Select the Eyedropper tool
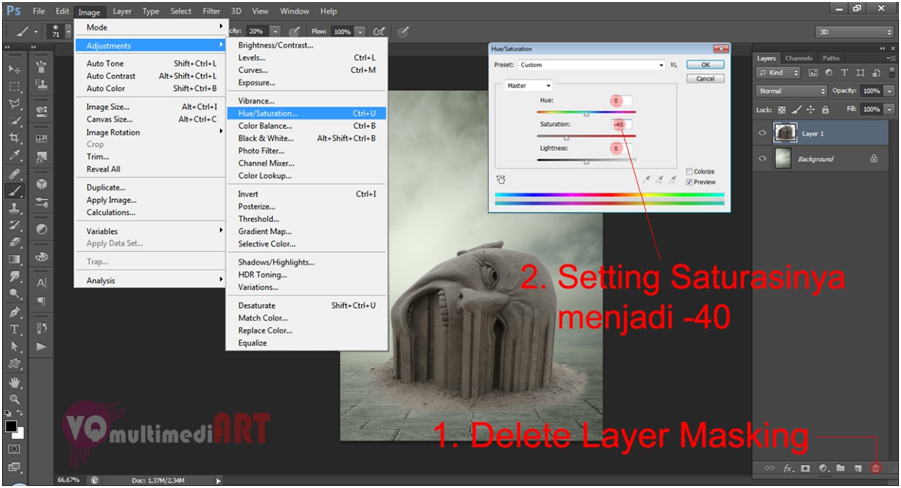The image size is (901, 488). (x=14, y=155)
